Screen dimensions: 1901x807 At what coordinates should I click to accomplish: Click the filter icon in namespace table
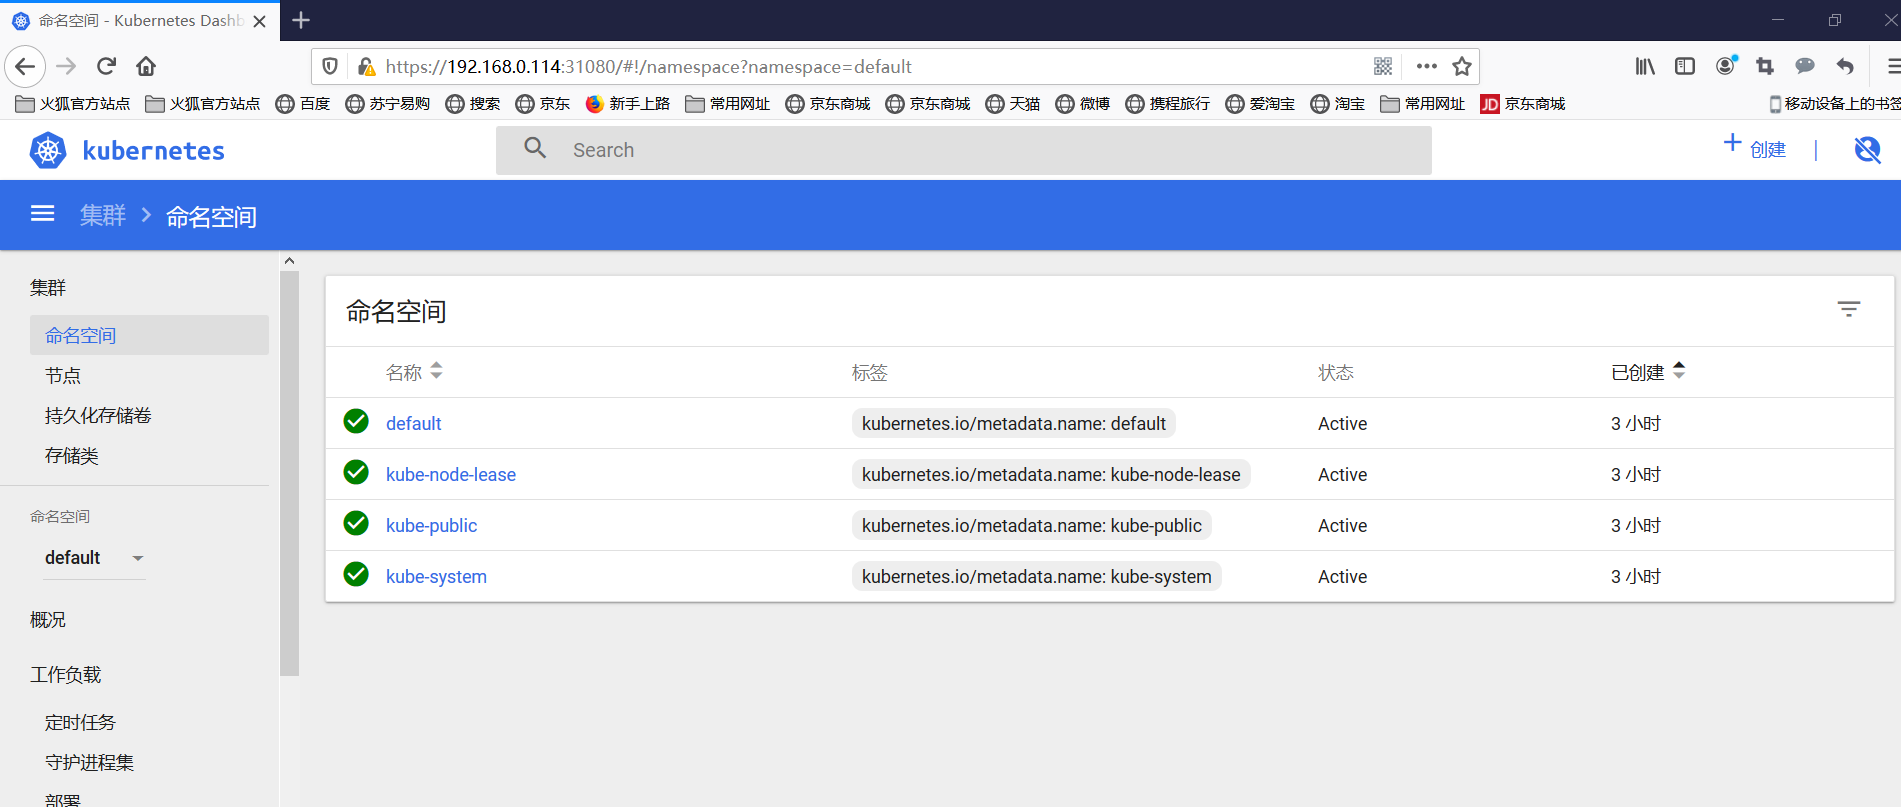click(1849, 310)
